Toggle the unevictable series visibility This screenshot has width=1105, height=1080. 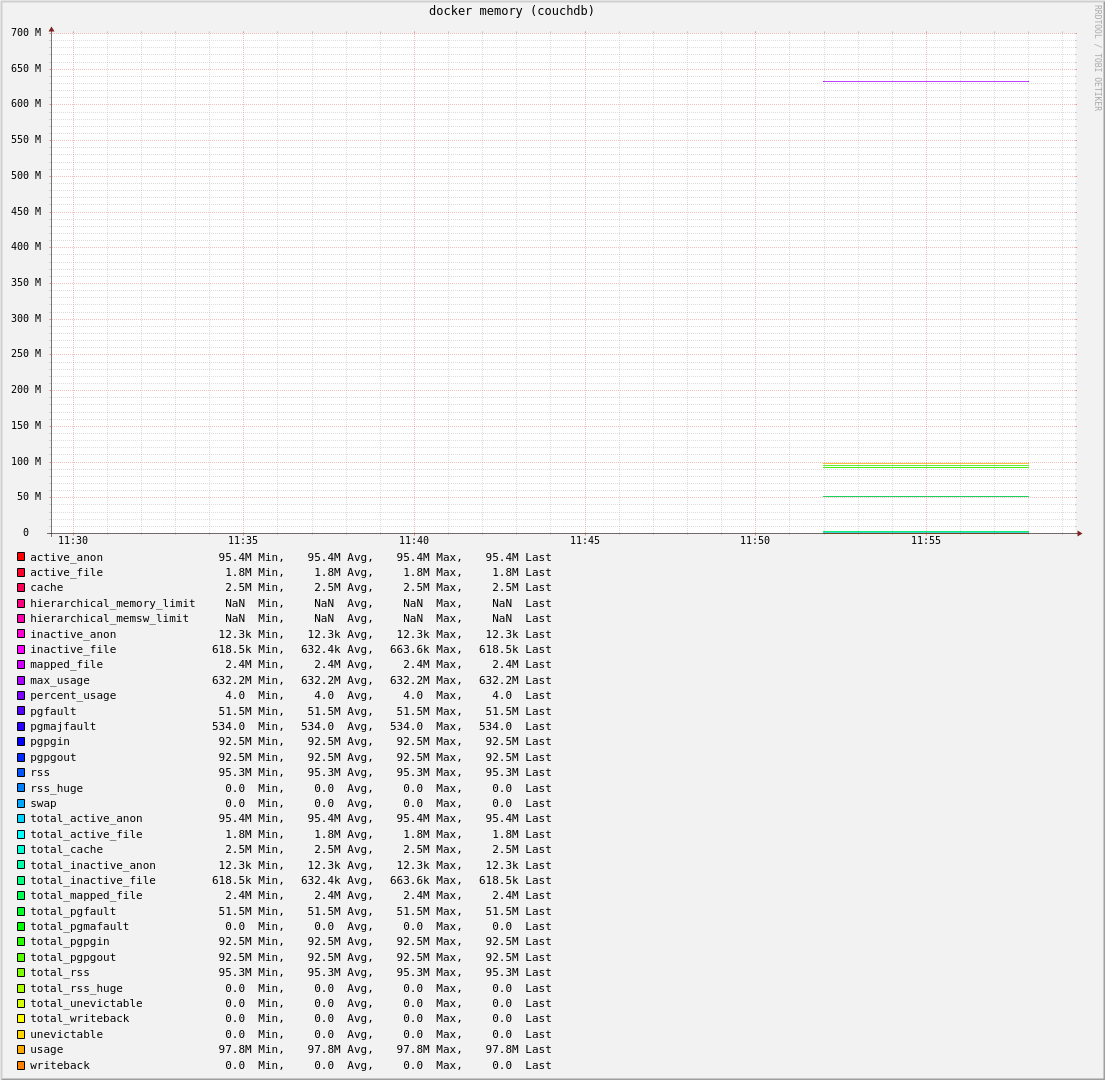pos(21,1034)
